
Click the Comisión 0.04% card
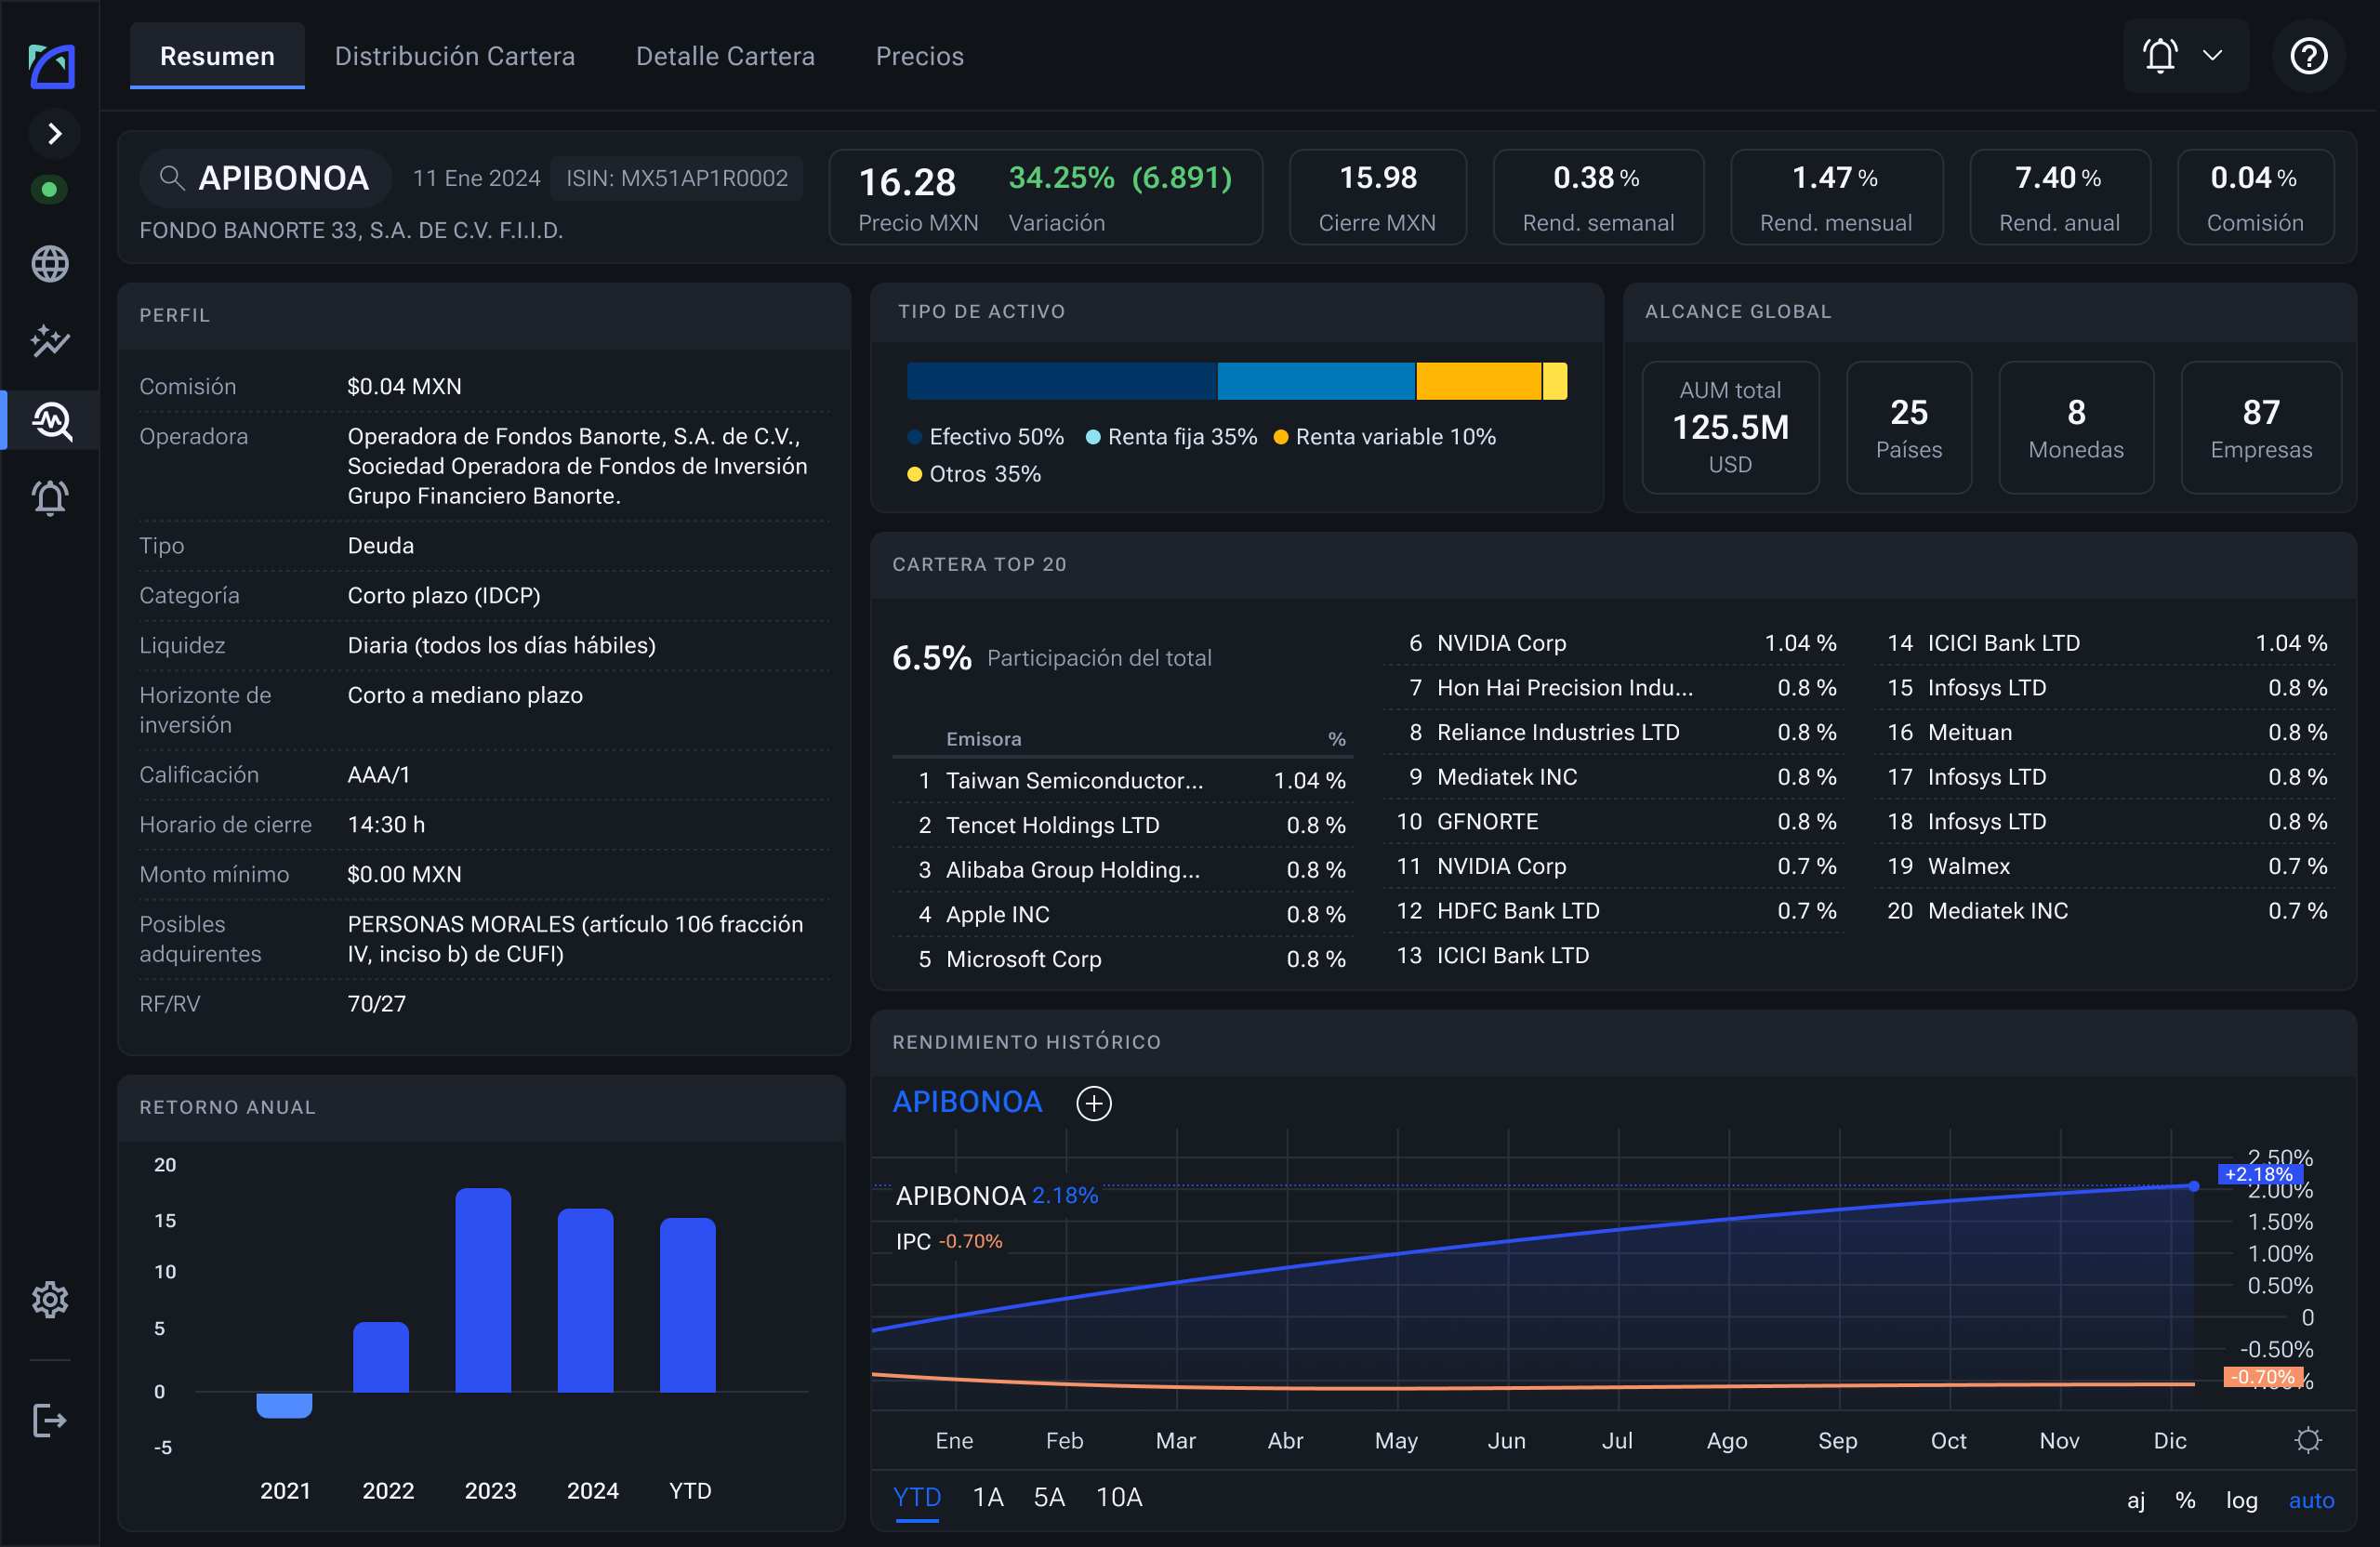[x=2255, y=197]
